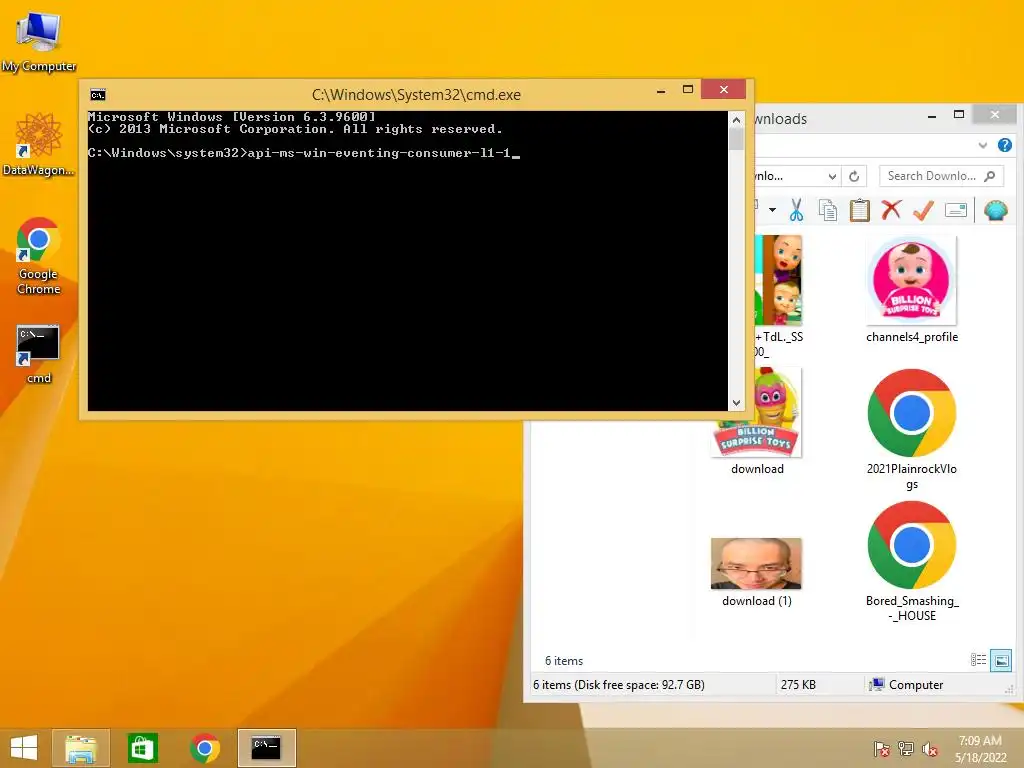Click the cmd taskbar button
Viewport: 1024px width, 768px height.
click(x=266, y=748)
